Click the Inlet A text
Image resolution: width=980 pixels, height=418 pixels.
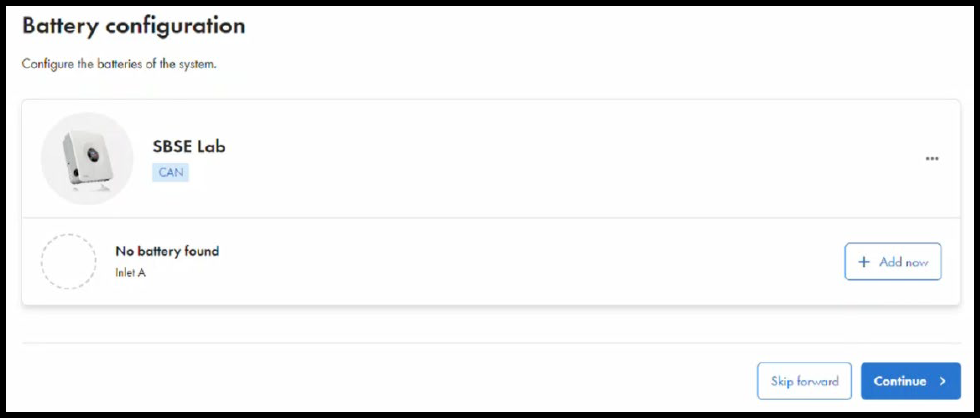click(x=131, y=273)
